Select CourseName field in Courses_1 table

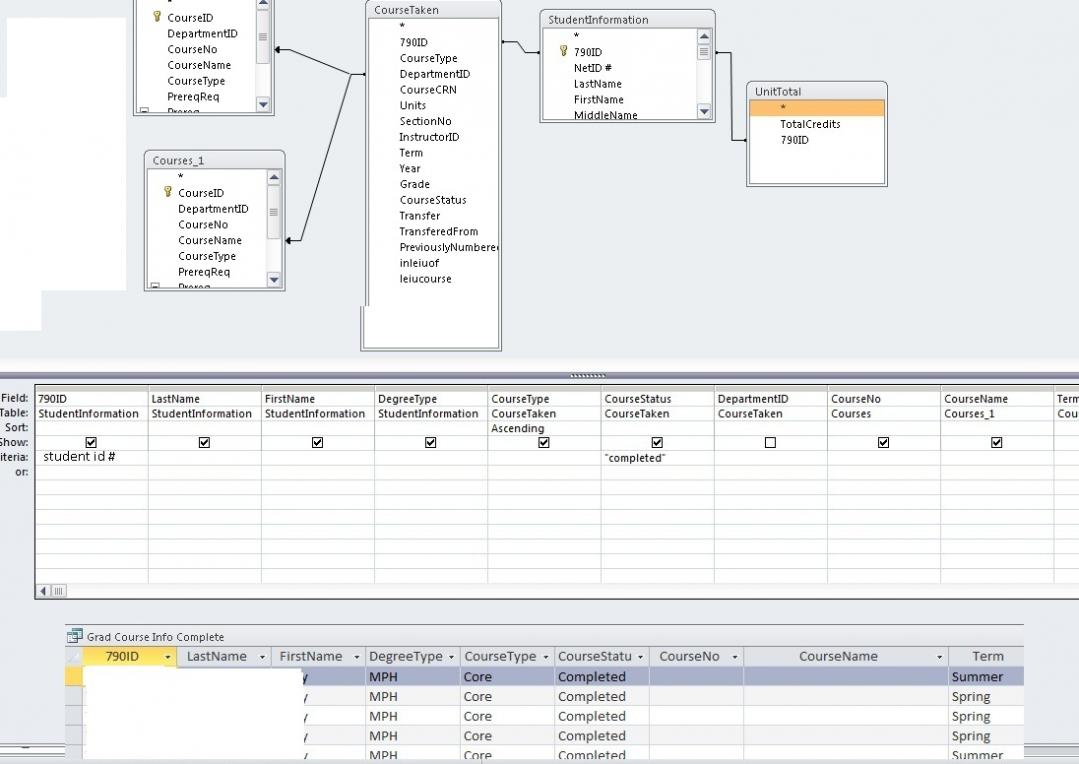[x=210, y=240]
